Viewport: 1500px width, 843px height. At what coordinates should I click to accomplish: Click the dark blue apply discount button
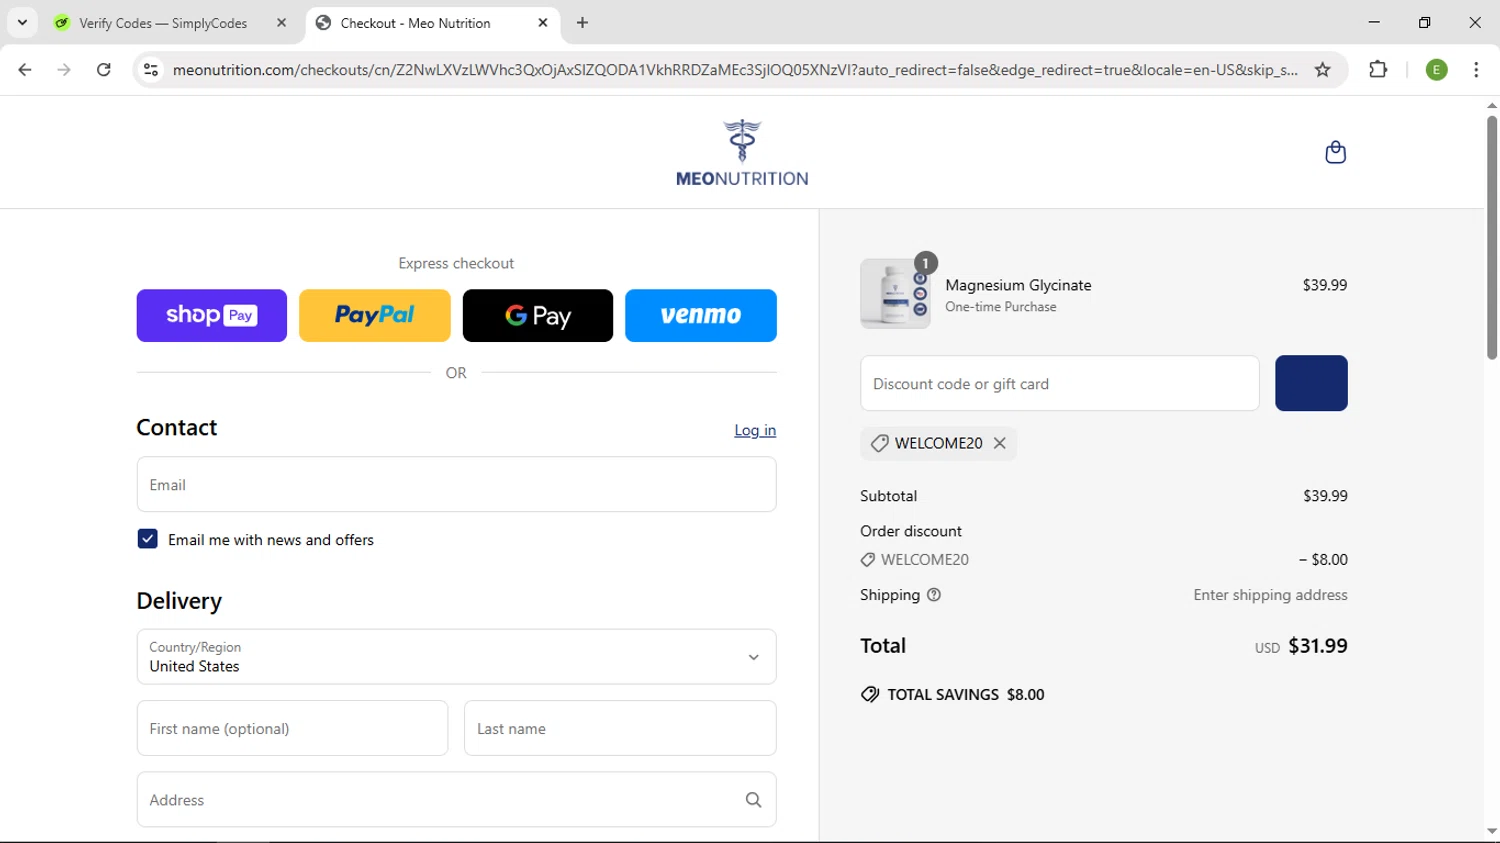[1311, 383]
